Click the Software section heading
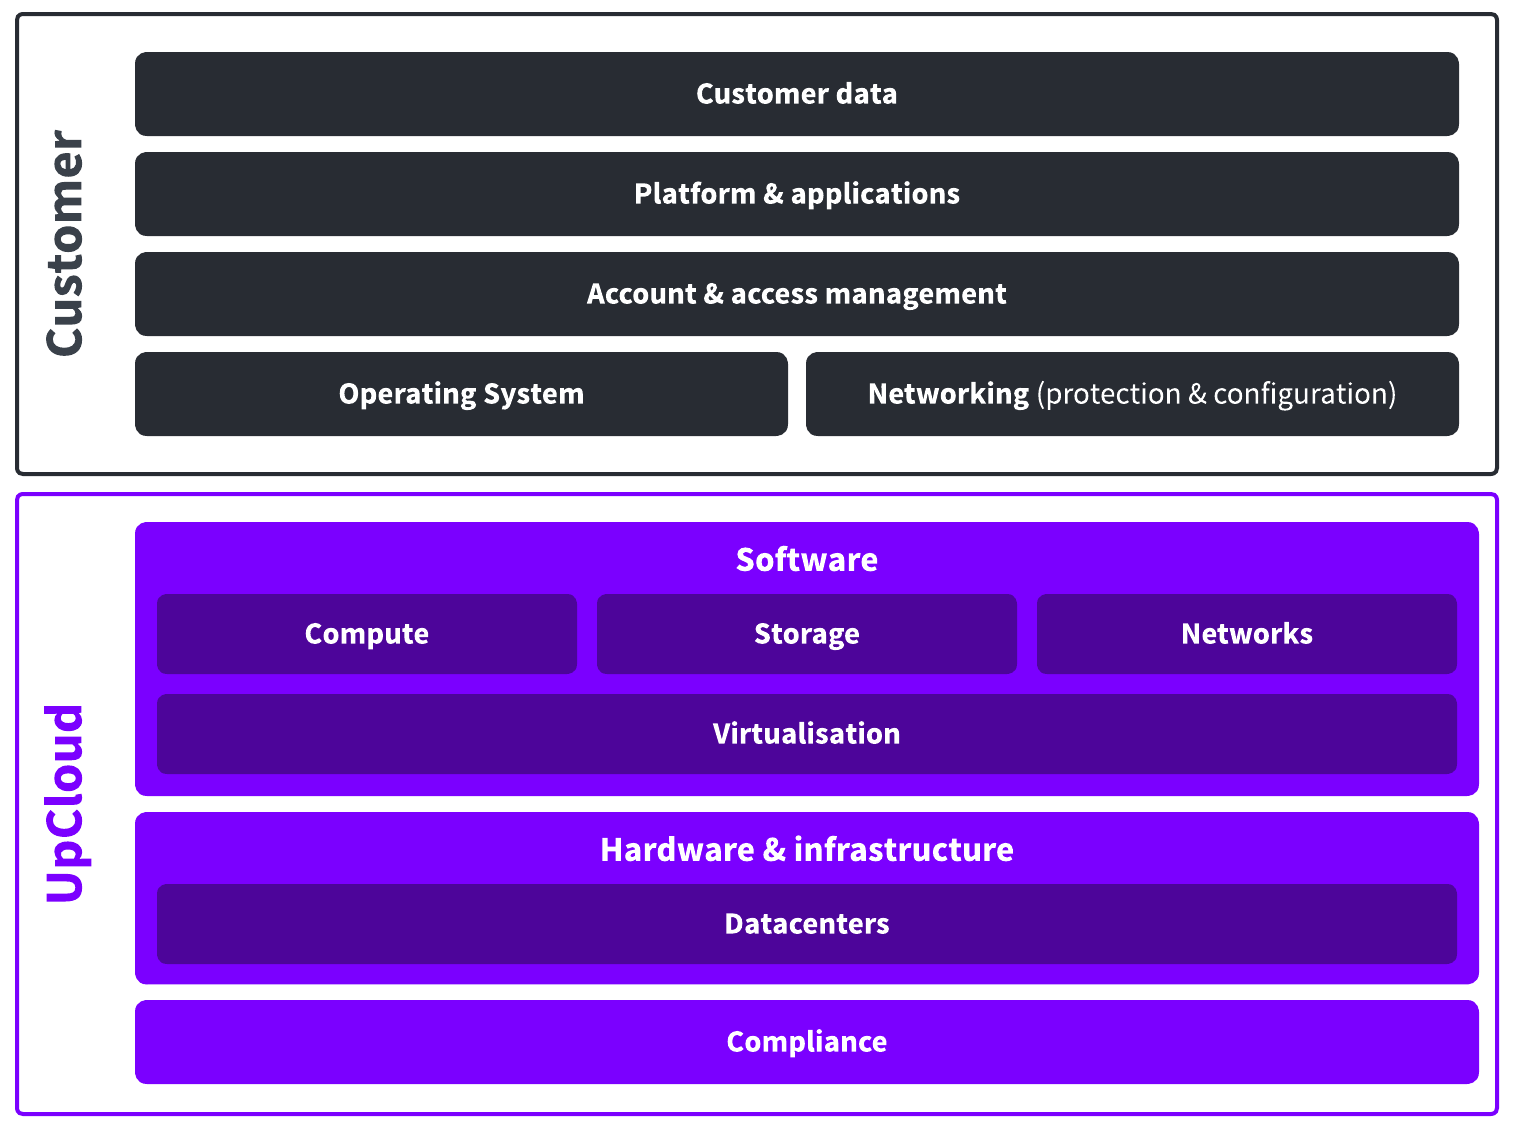The width and height of the screenshot is (1514, 1131). point(807,560)
